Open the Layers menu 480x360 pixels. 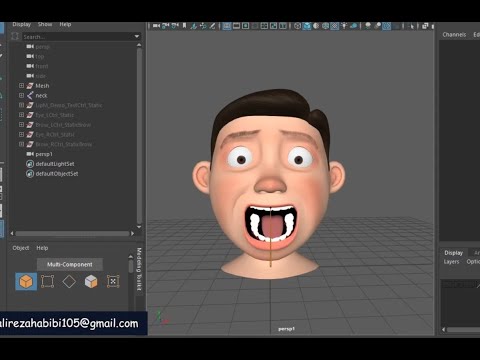[x=451, y=262]
